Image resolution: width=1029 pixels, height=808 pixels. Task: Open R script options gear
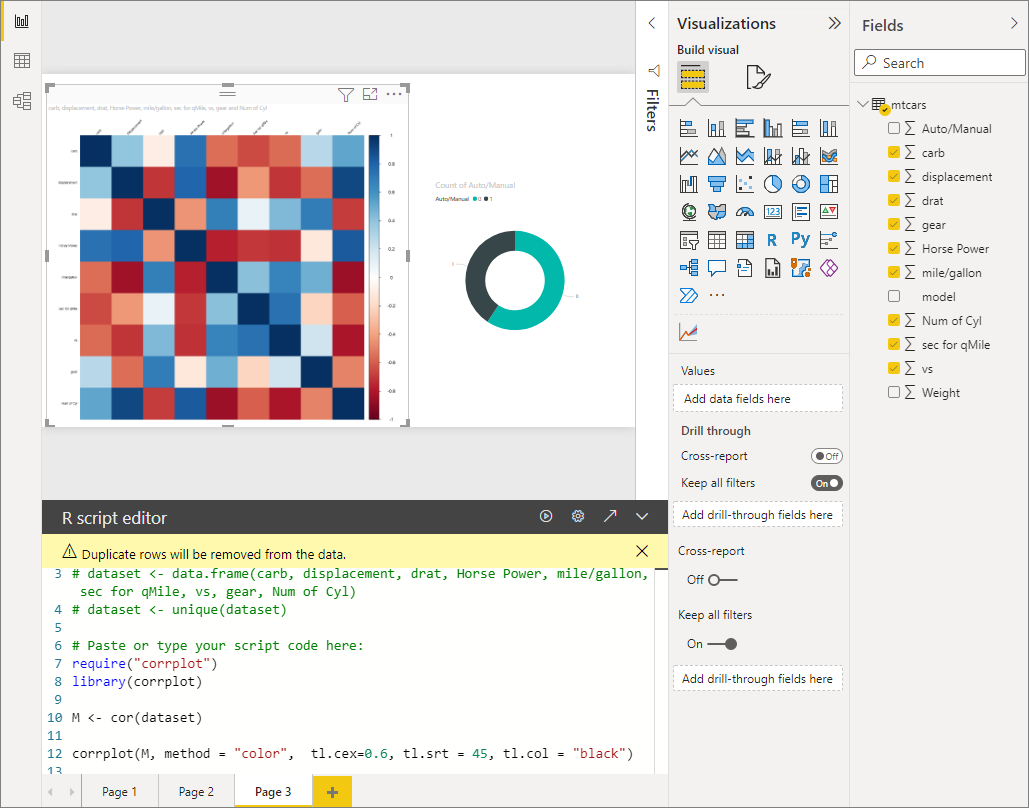578,516
